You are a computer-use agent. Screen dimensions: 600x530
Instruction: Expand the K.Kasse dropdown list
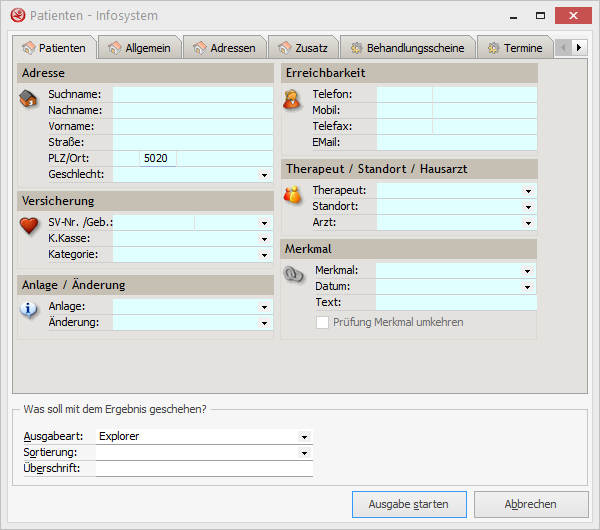[265, 239]
